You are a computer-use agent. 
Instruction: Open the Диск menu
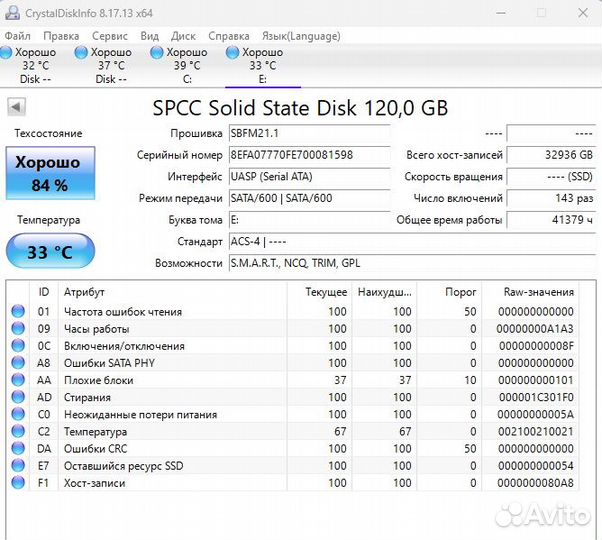point(183,36)
